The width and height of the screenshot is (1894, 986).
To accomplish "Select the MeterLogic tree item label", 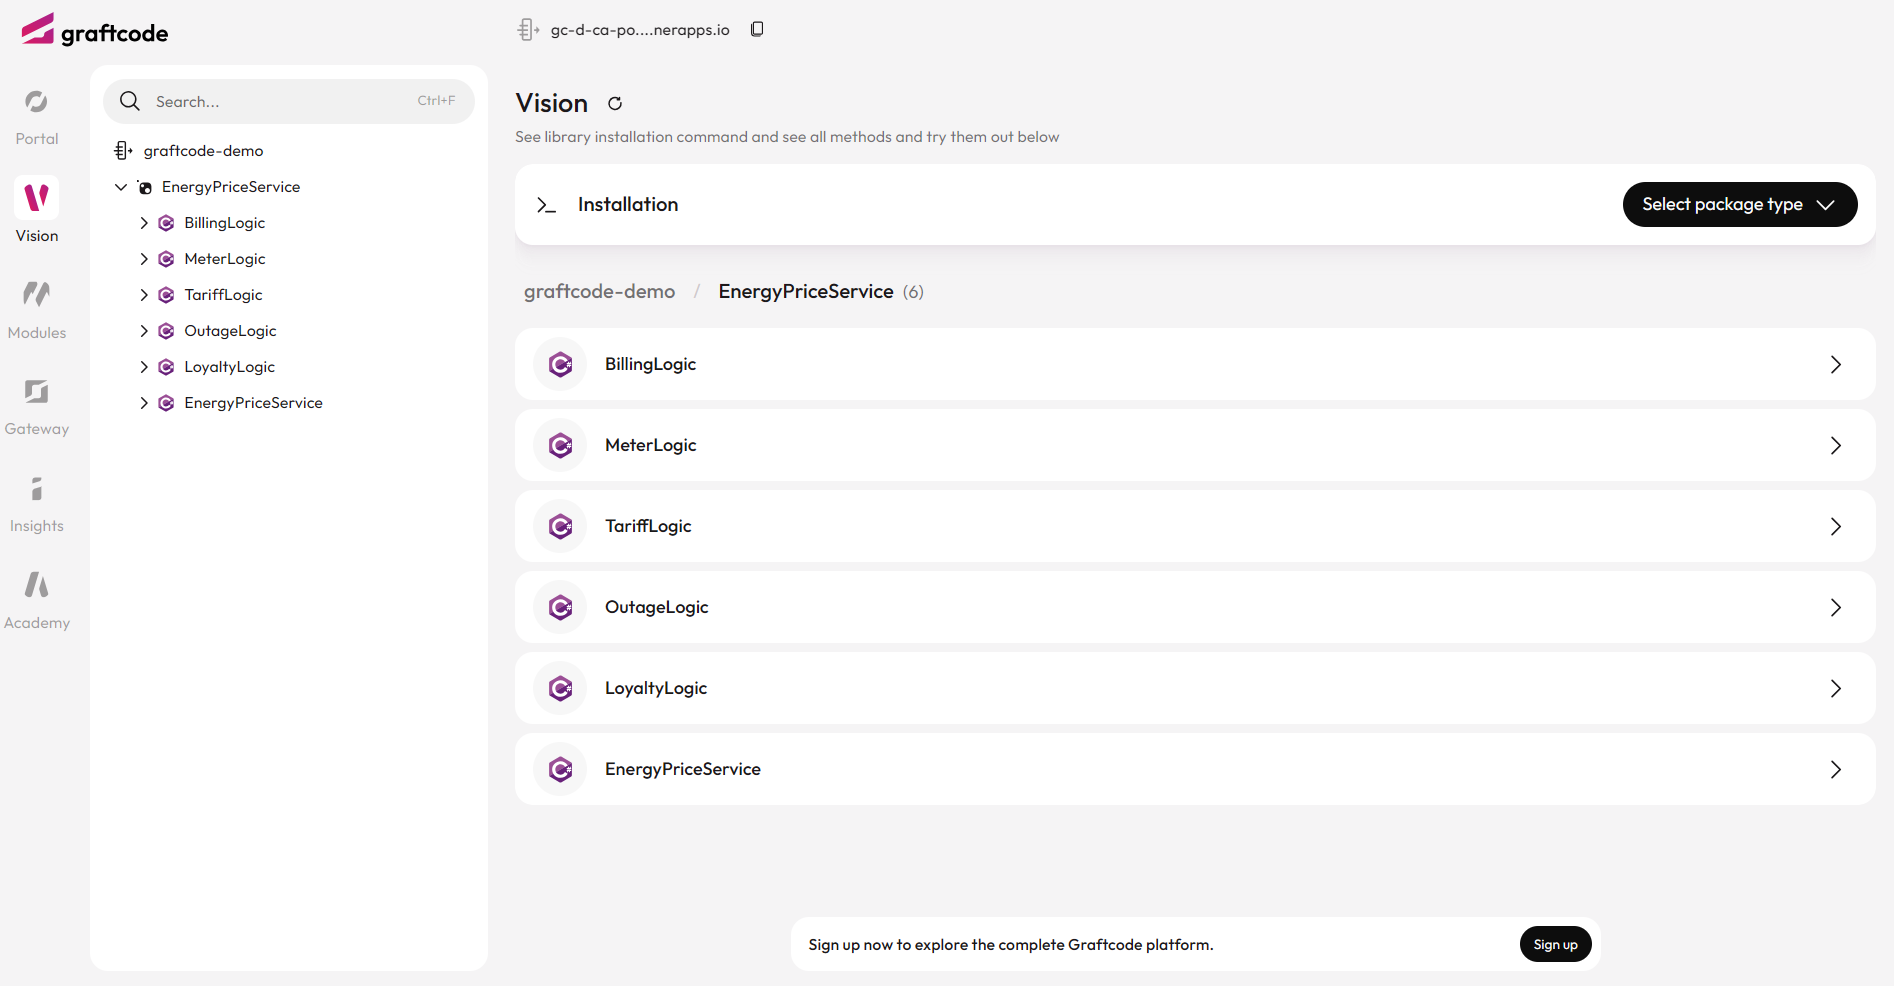I will [225, 259].
